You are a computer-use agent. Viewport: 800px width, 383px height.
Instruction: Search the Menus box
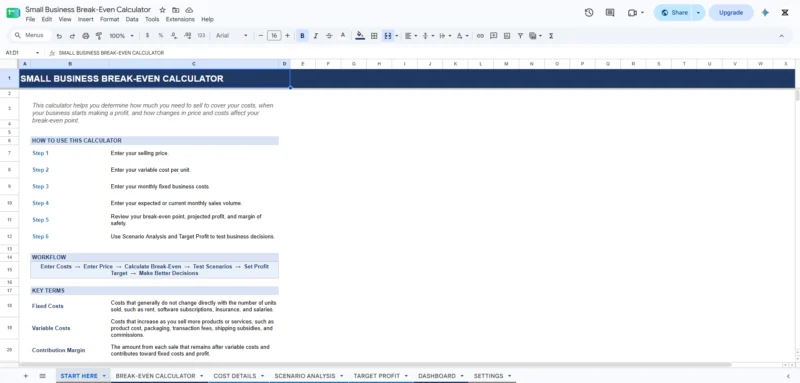[31, 36]
